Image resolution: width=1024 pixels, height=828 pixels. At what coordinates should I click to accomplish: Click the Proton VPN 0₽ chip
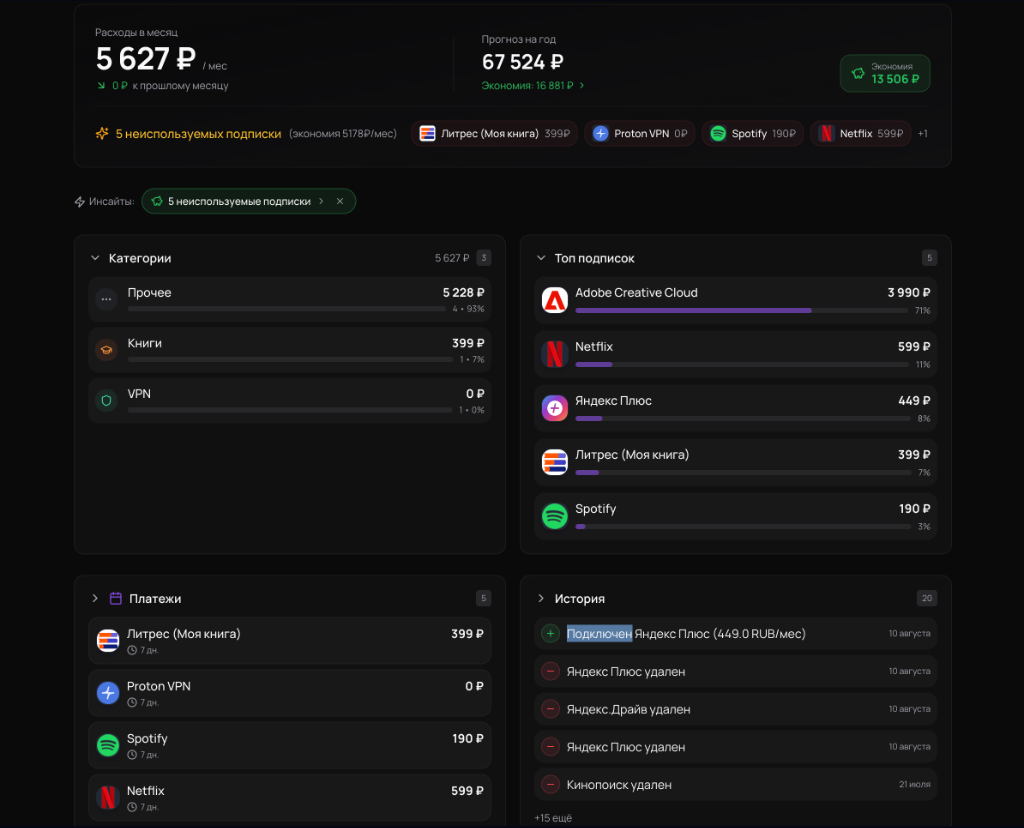click(639, 133)
